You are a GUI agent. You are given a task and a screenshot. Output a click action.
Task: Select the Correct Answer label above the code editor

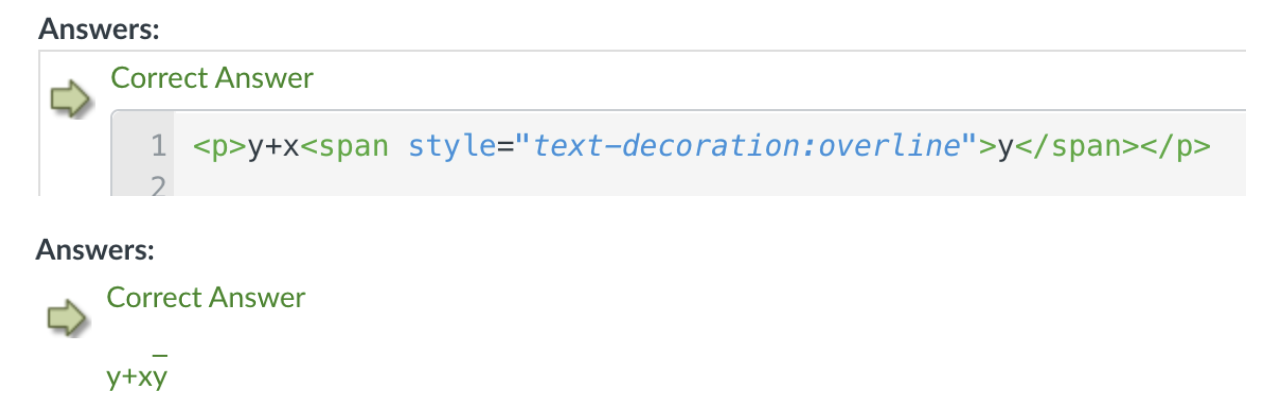212,78
